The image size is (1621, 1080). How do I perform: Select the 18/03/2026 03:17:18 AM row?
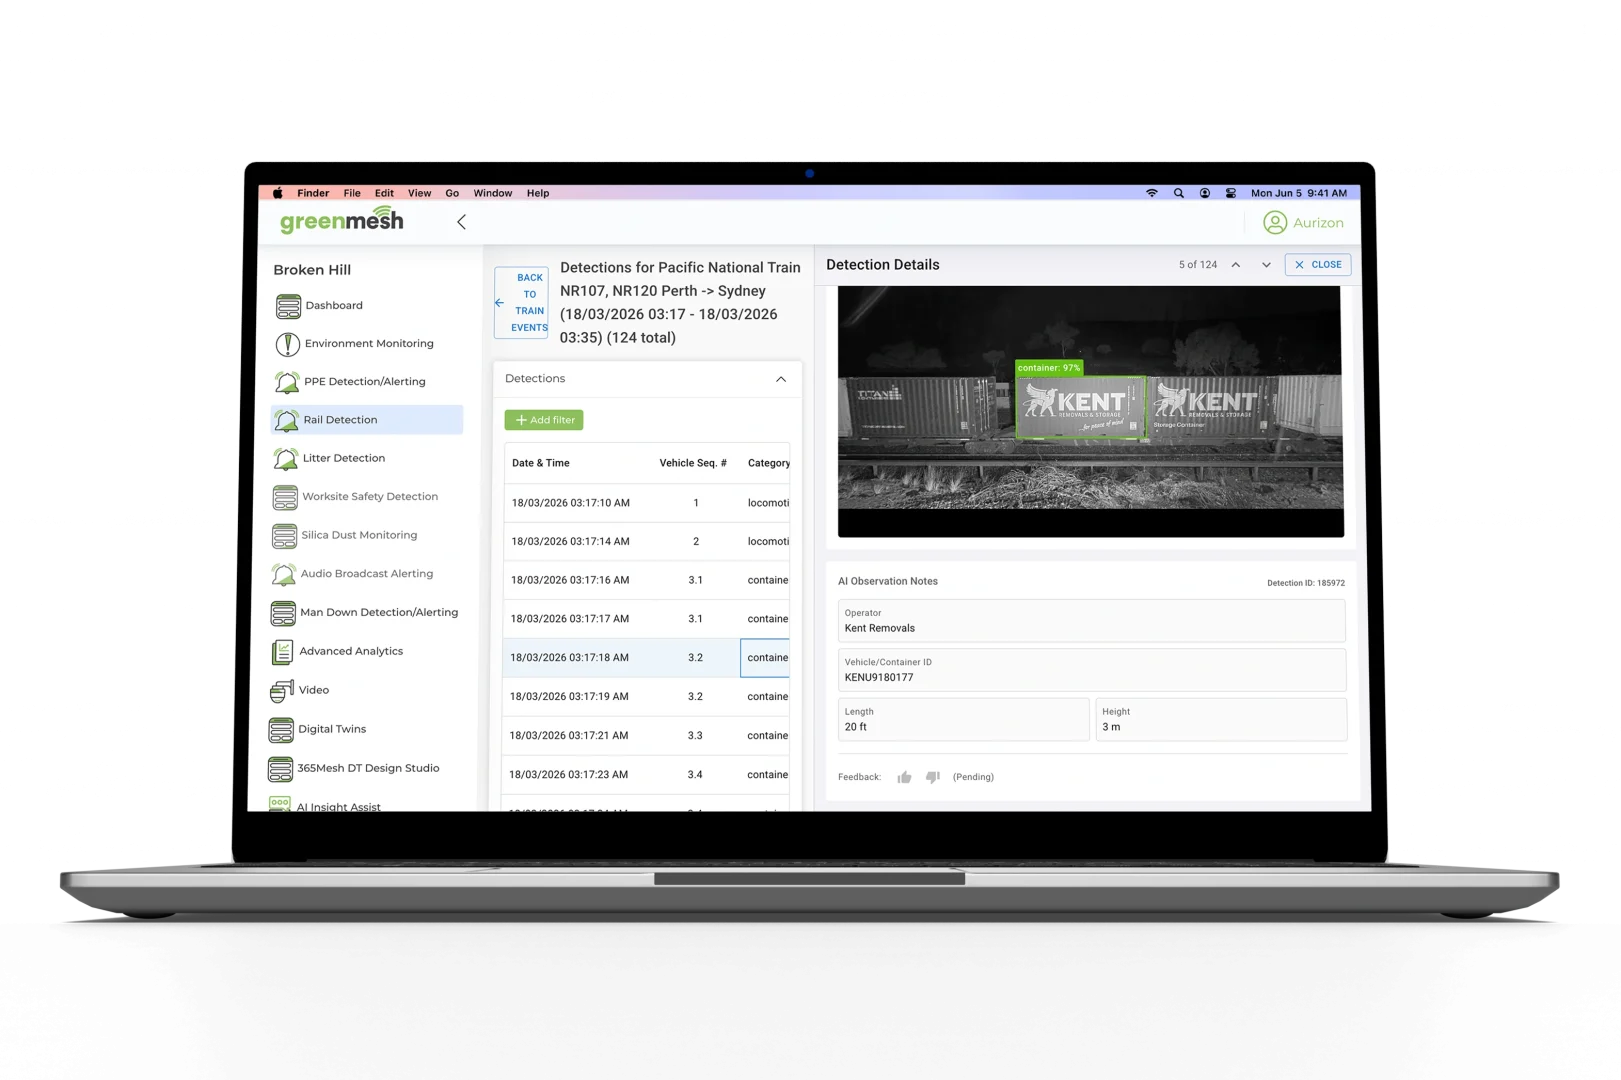click(x=646, y=658)
